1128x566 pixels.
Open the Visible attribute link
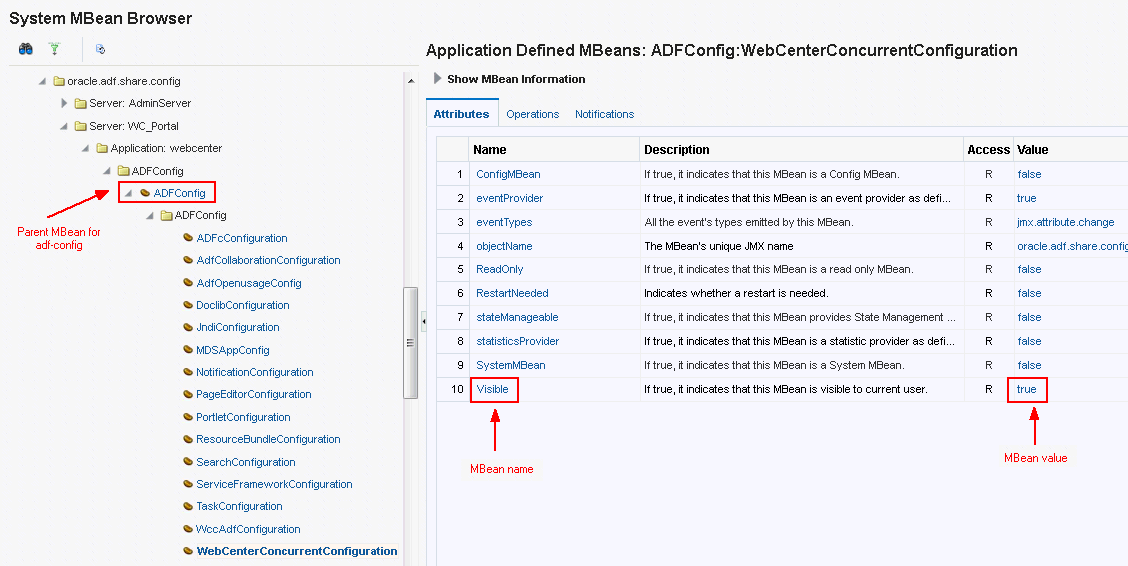point(492,389)
